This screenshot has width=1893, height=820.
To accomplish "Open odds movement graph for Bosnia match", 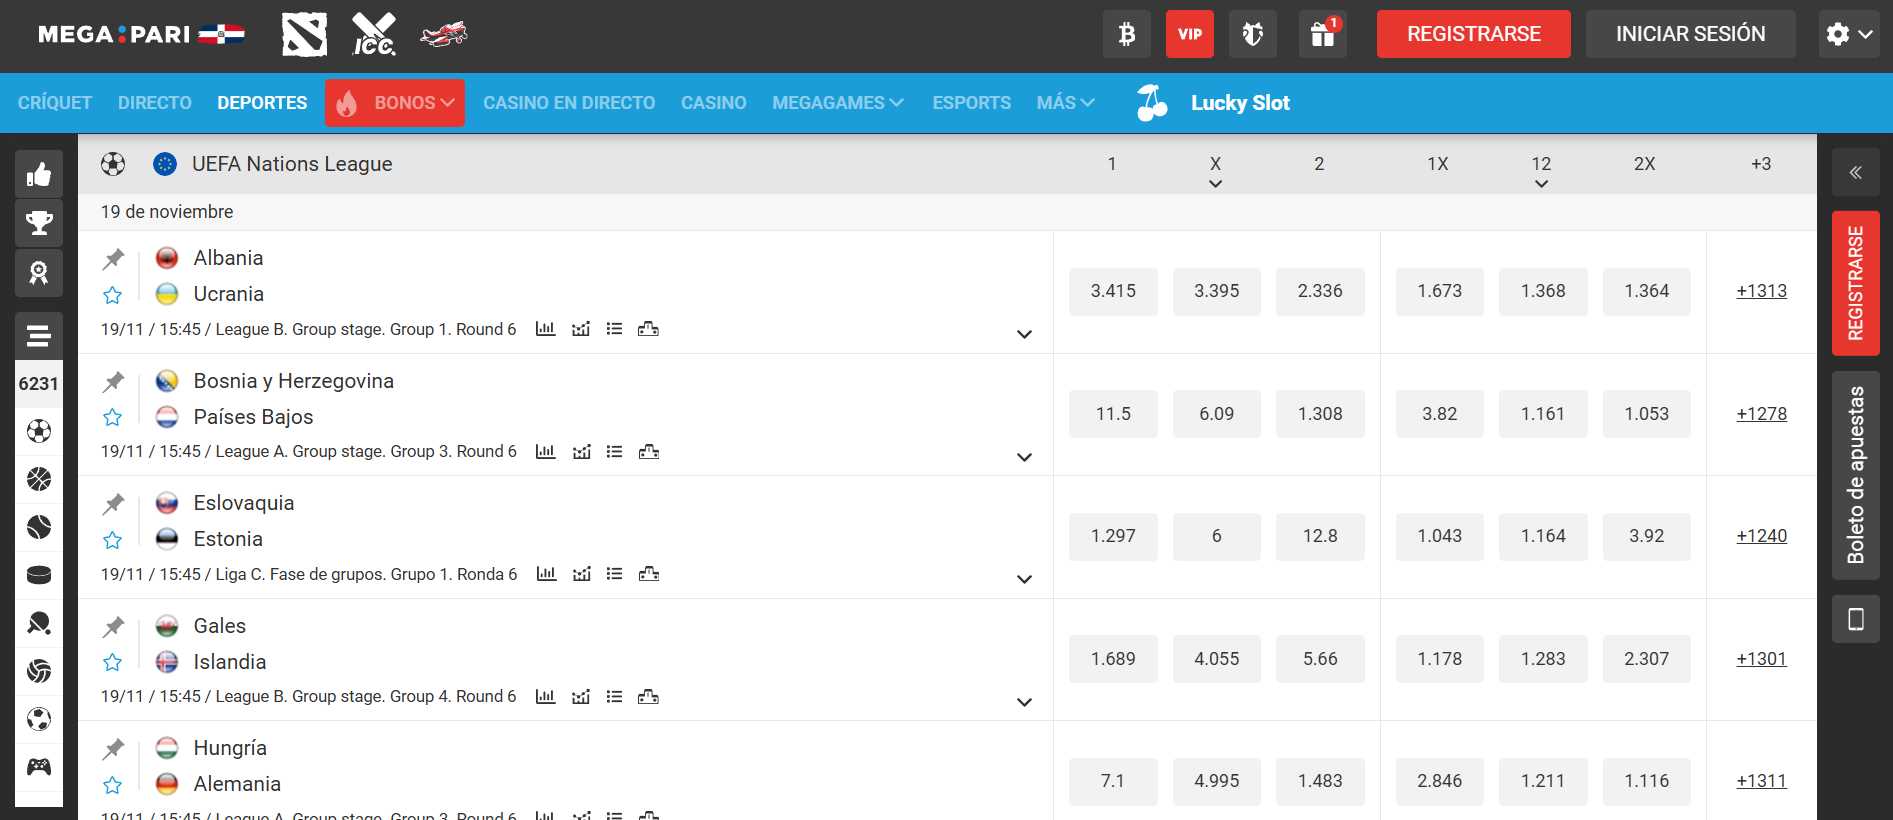I will tap(581, 452).
